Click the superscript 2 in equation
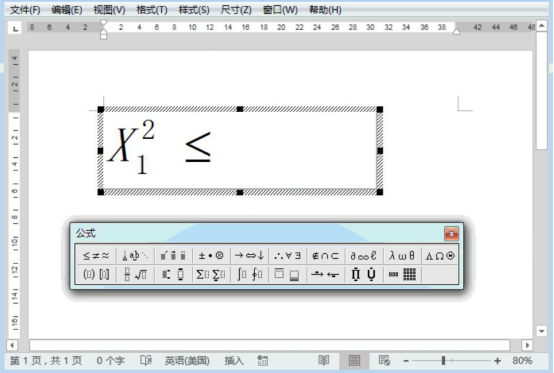The image size is (554, 373). (x=148, y=130)
